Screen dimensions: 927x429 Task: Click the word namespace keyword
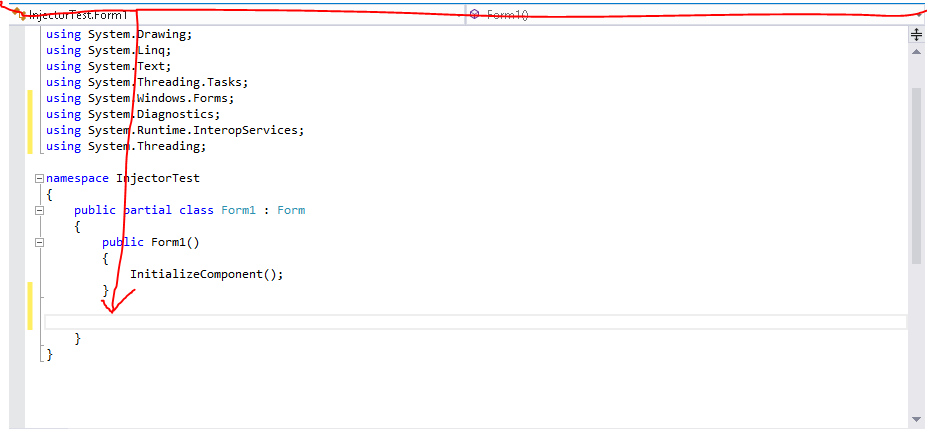tap(79, 178)
